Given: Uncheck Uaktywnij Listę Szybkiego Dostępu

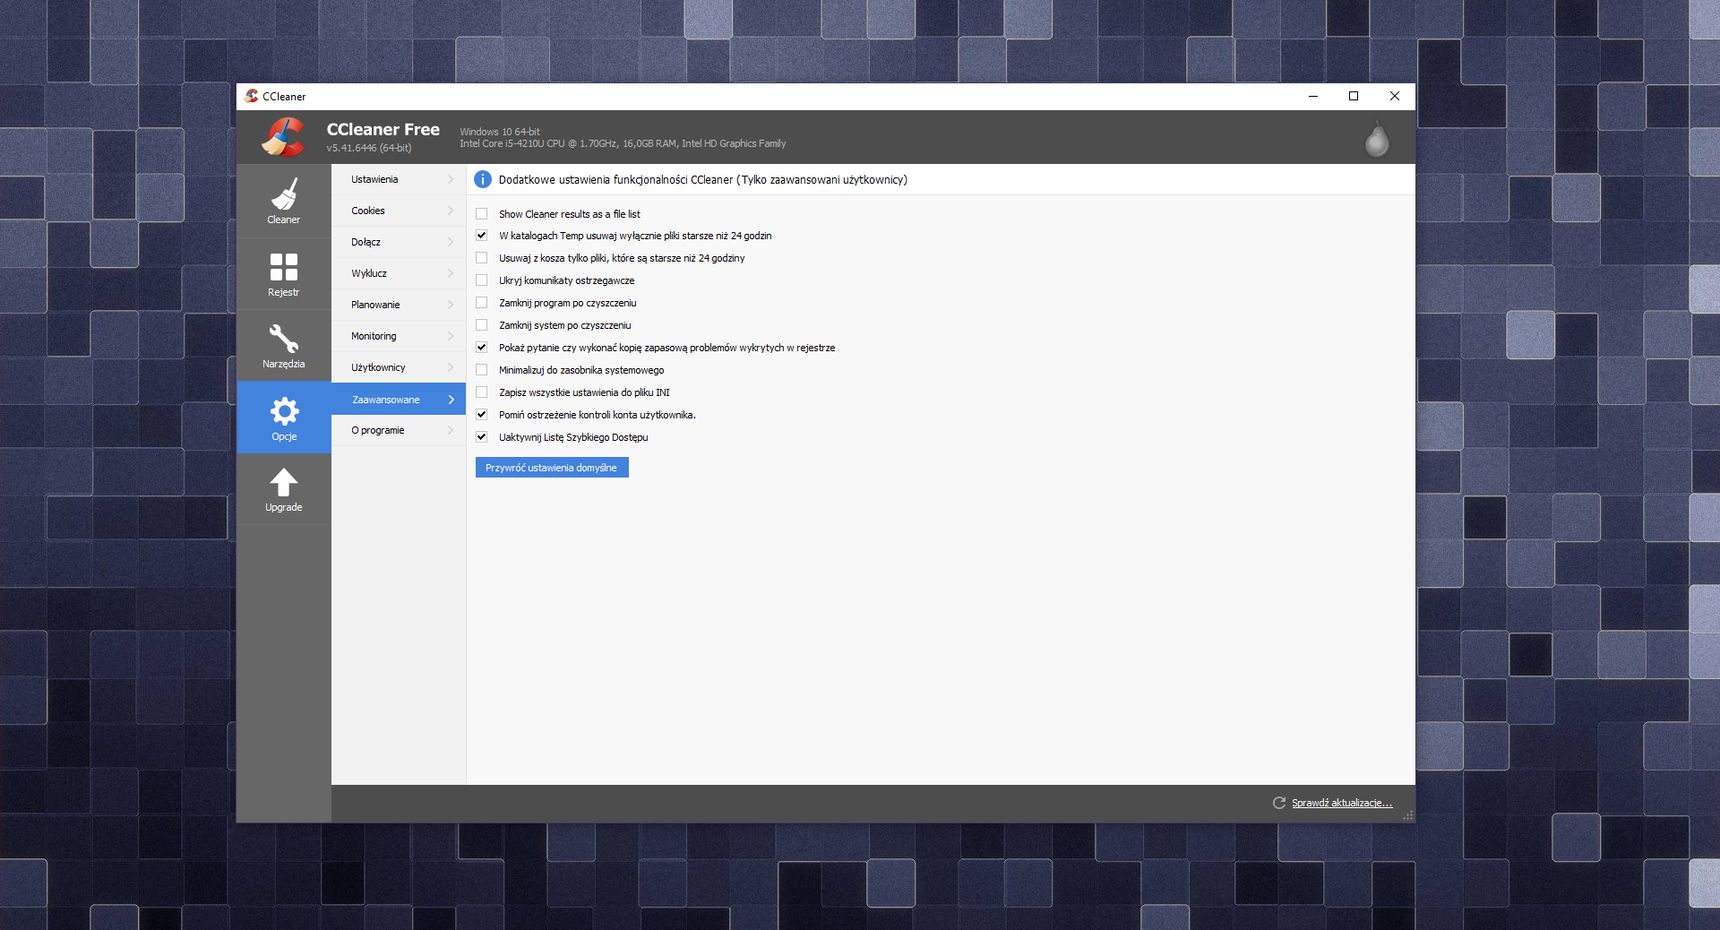Looking at the screenshot, I should tap(482, 437).
